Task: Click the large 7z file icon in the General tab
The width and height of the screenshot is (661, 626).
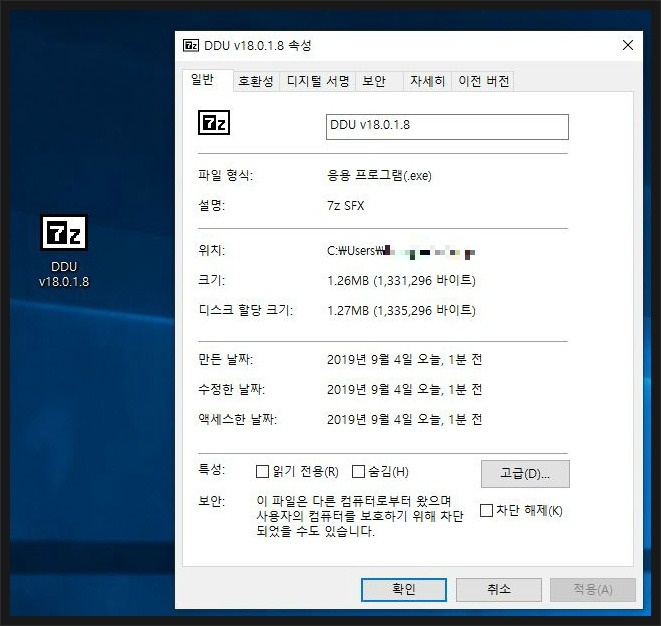Action: pos(214,123)
